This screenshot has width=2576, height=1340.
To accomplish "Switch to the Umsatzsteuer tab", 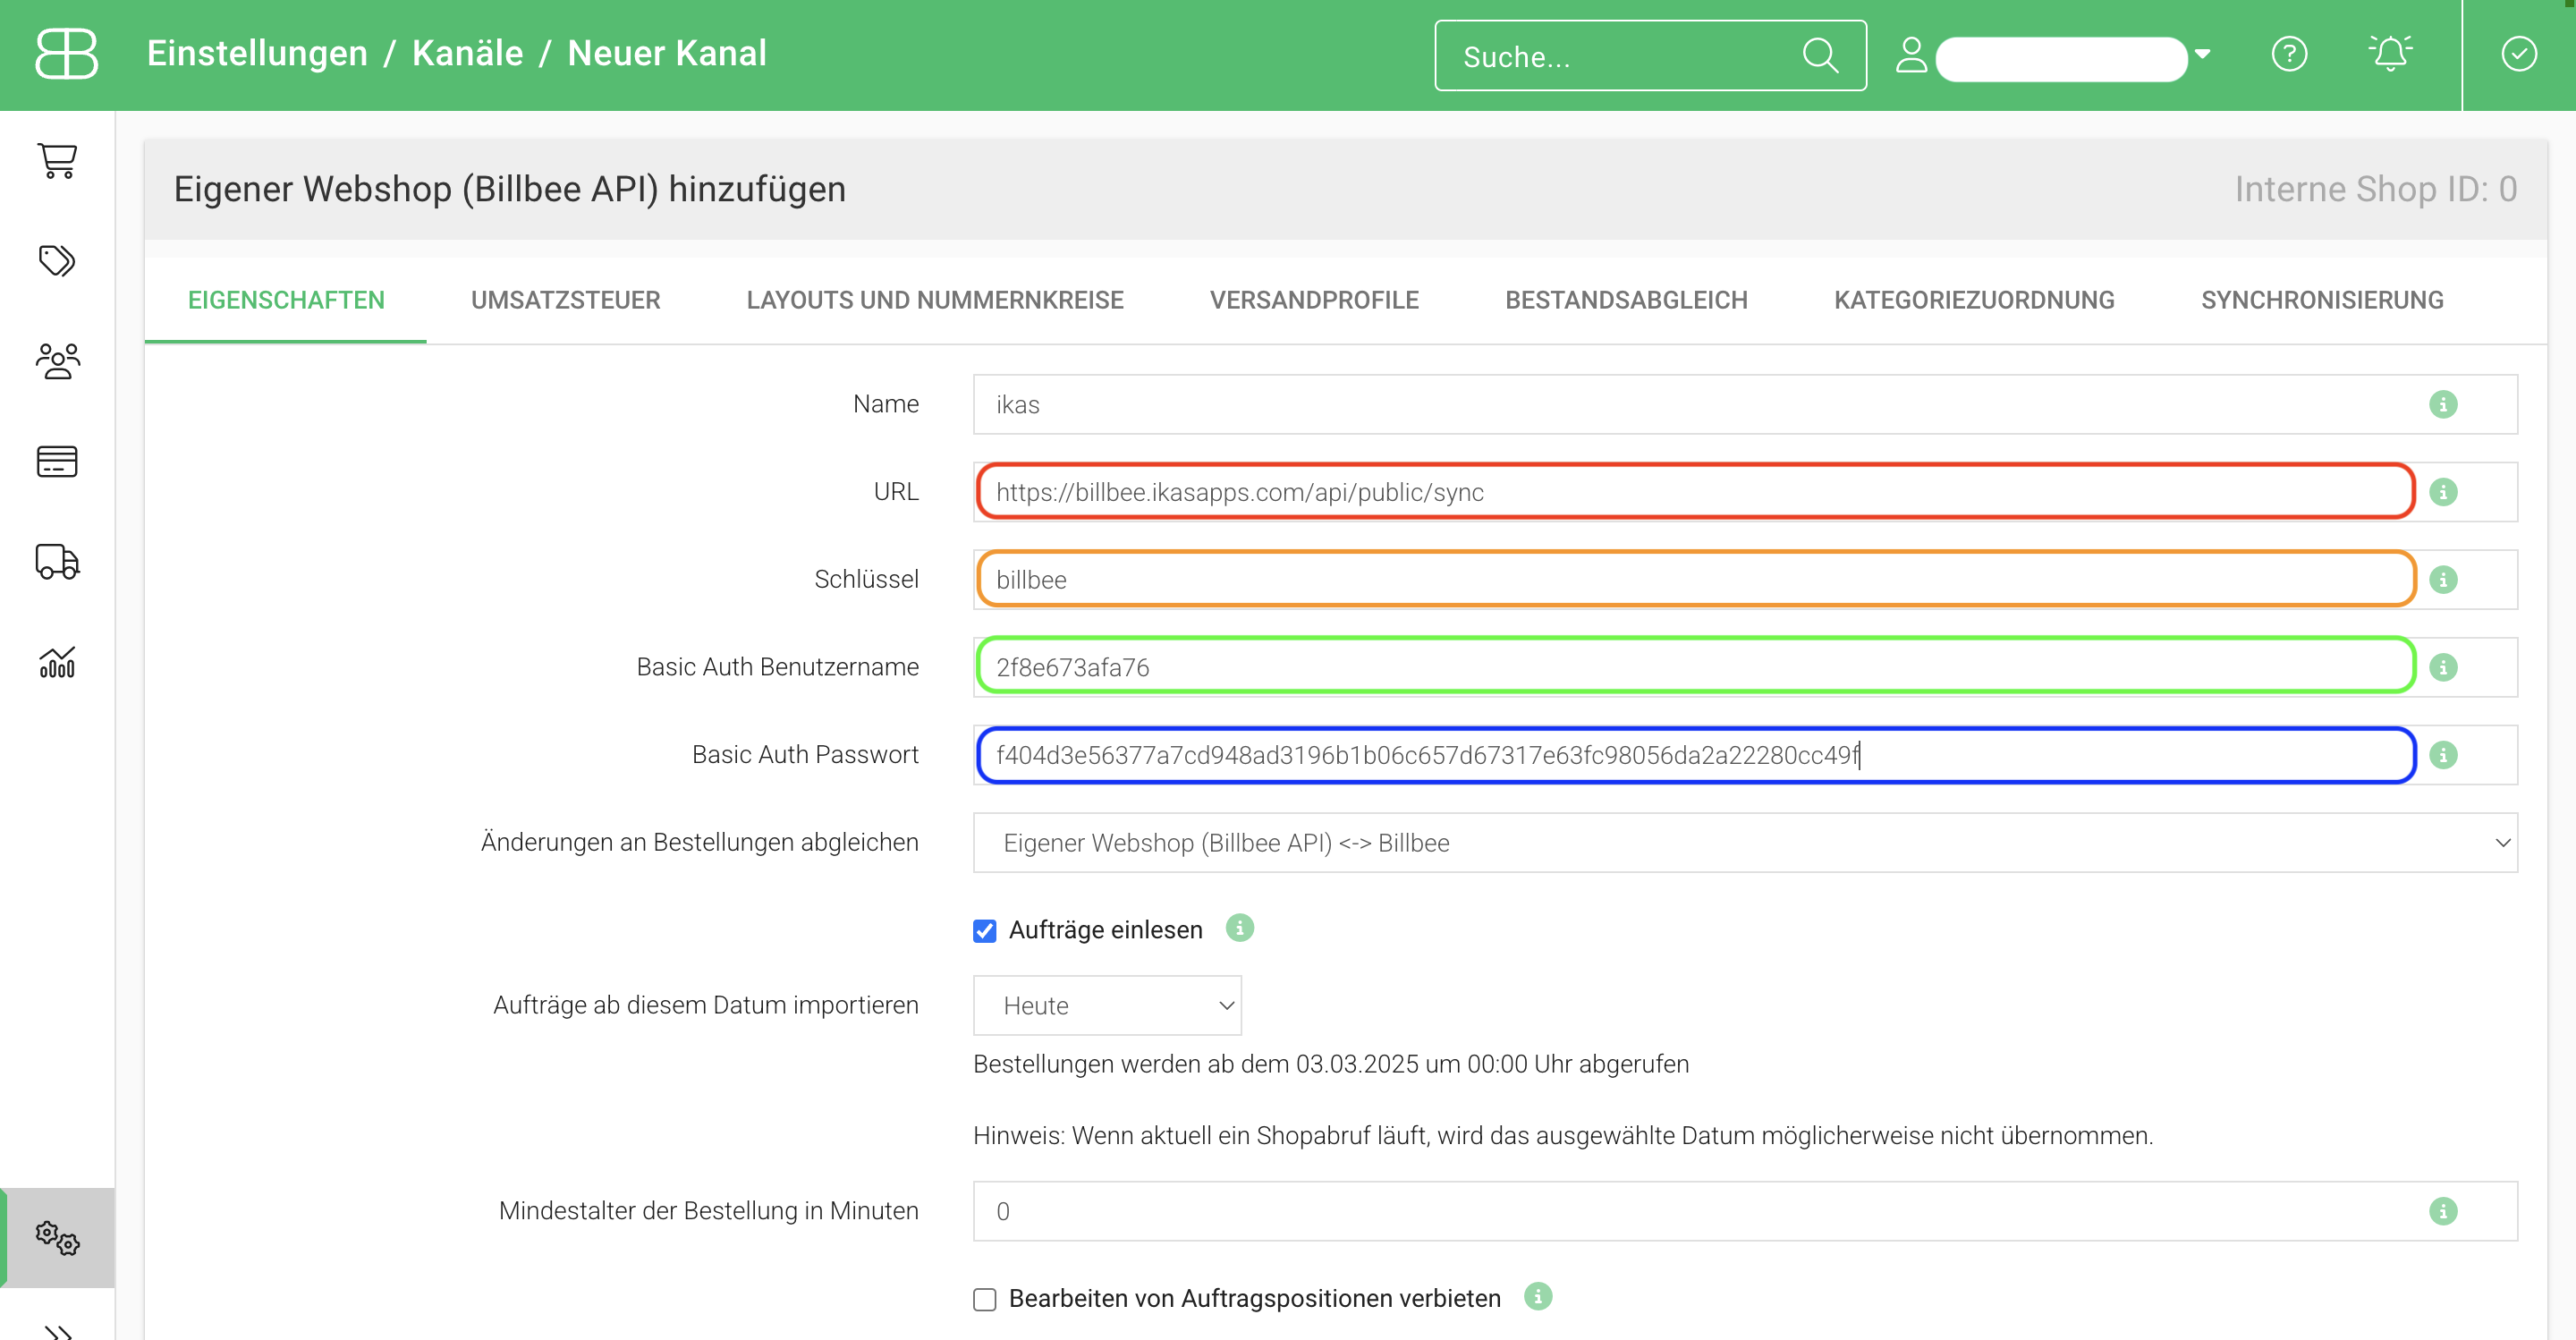I will coord(565,300).
